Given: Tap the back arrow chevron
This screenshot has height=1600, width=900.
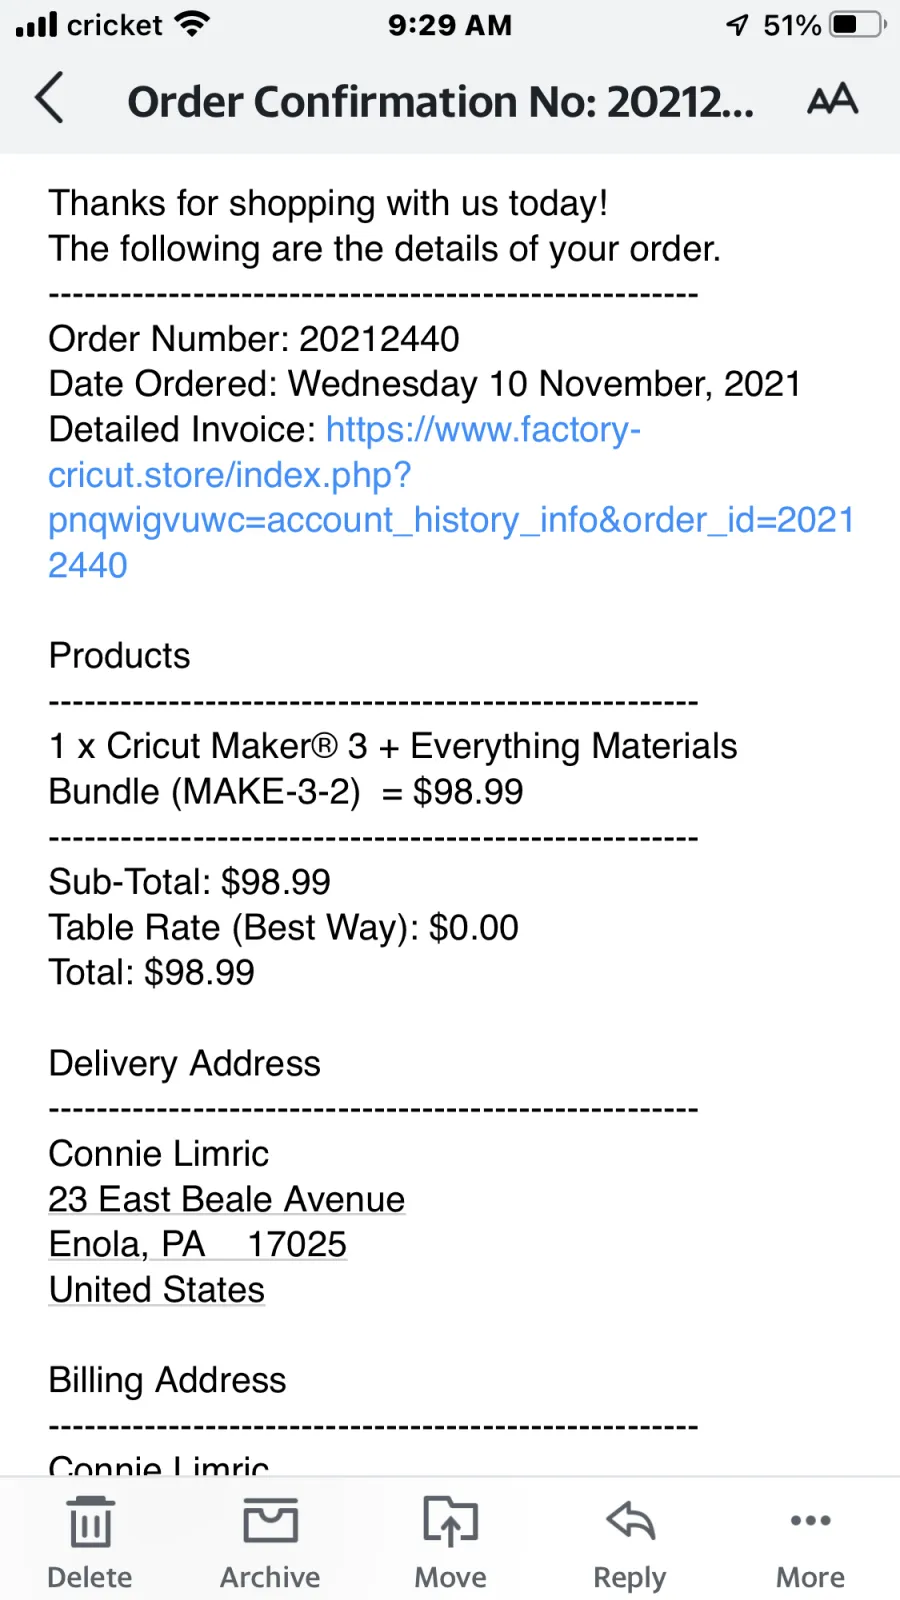Looking at the screenshot, I should pyautogui.click(x=49, y=98).
